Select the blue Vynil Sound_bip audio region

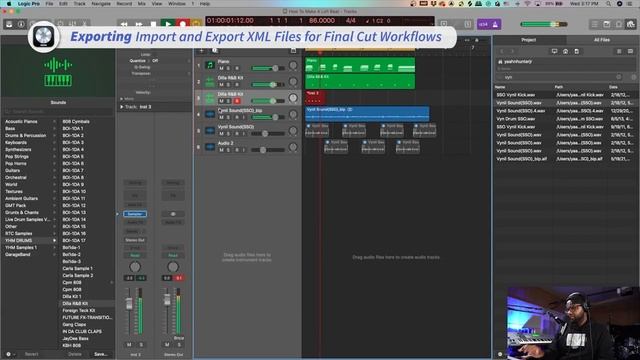pyautogui.click(x=367, y=114)
